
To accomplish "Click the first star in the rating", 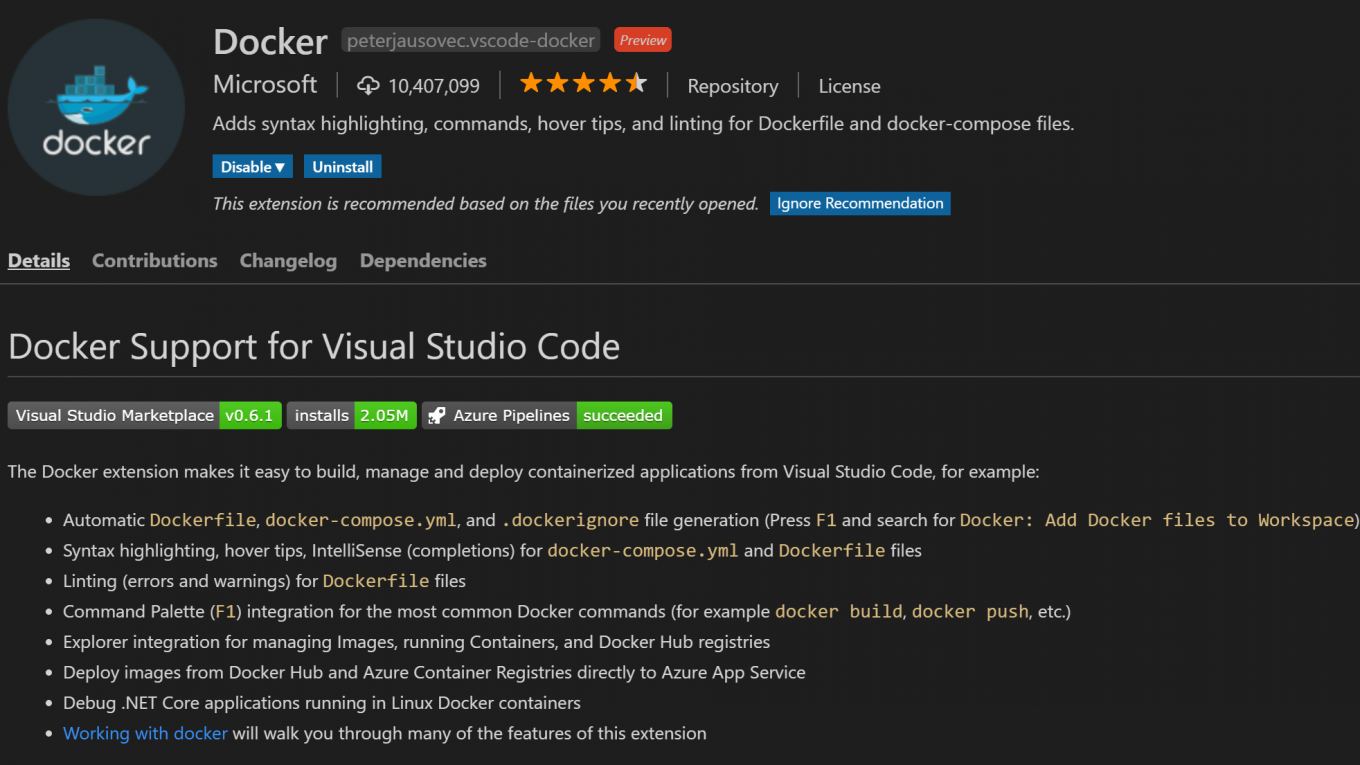I will (530, 84).
